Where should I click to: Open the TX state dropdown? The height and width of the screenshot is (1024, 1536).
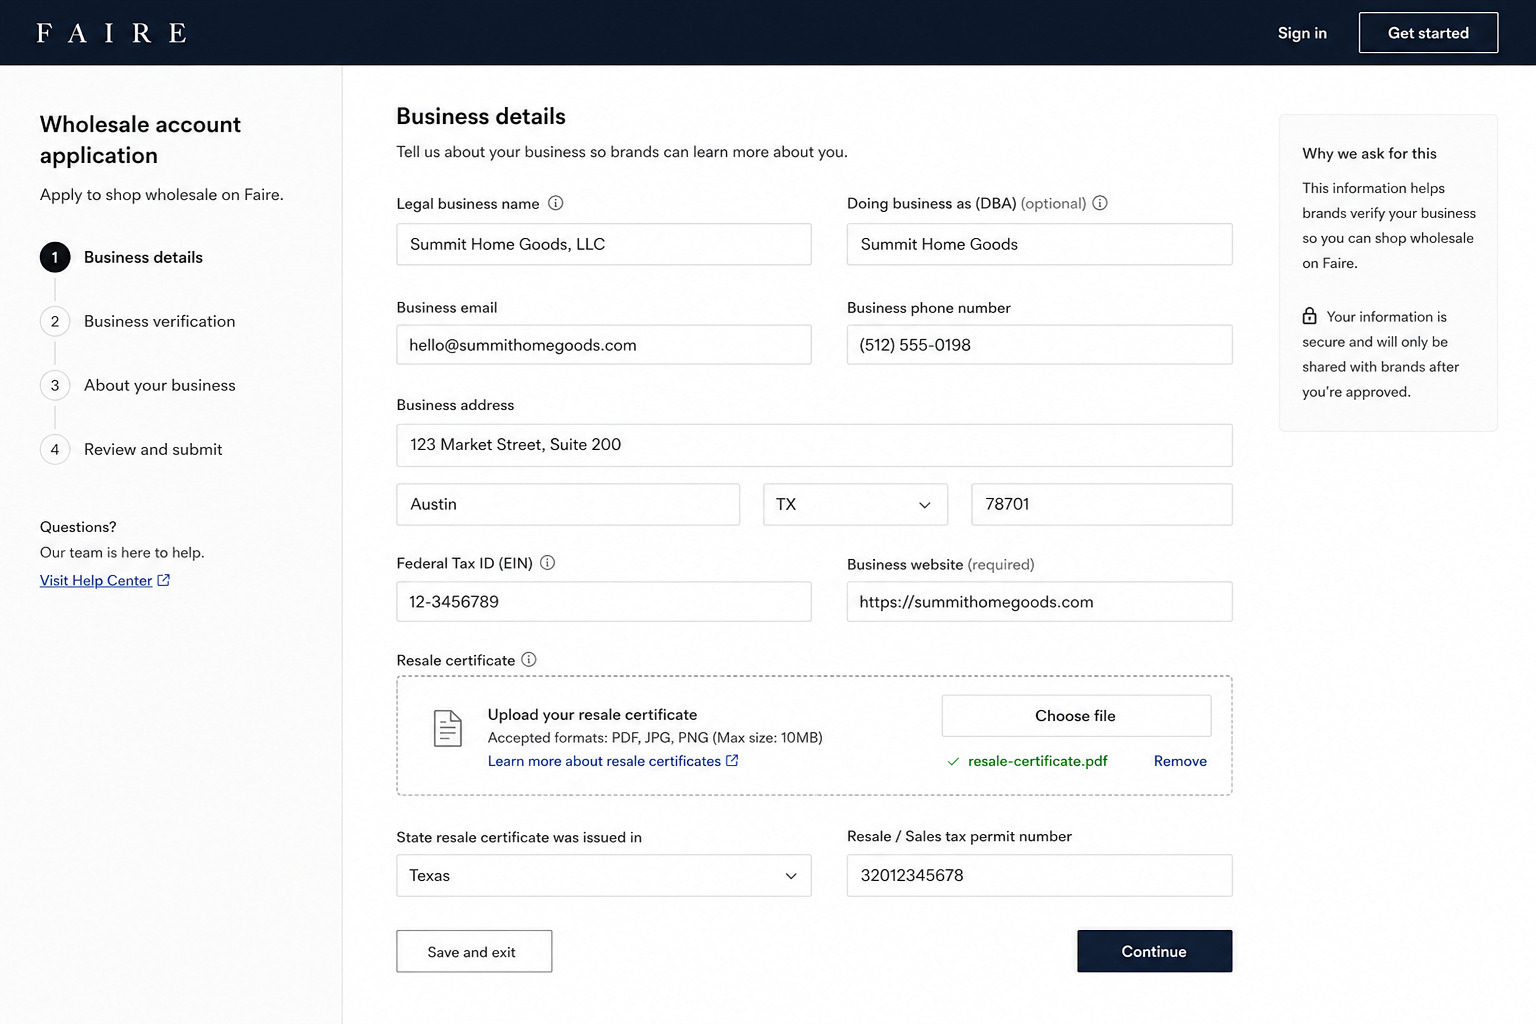[855, 505]
